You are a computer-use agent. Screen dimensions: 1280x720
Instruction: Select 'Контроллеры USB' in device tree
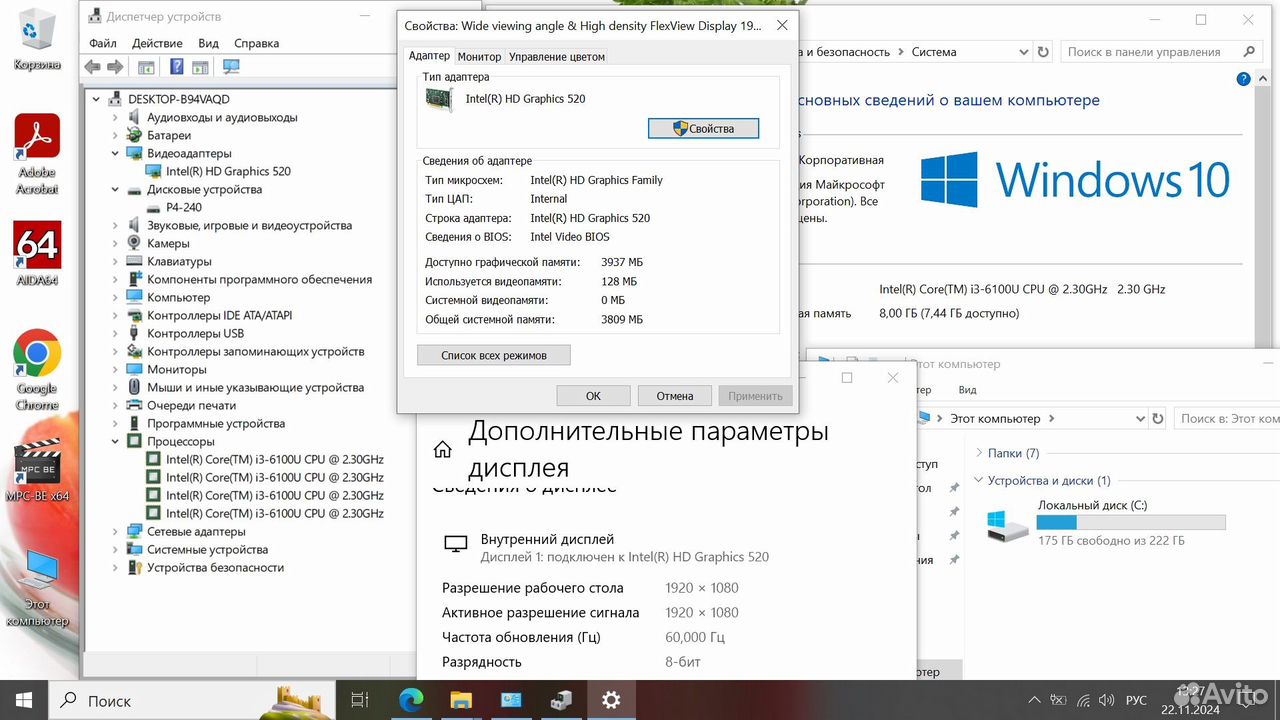[x=195, y=333]
